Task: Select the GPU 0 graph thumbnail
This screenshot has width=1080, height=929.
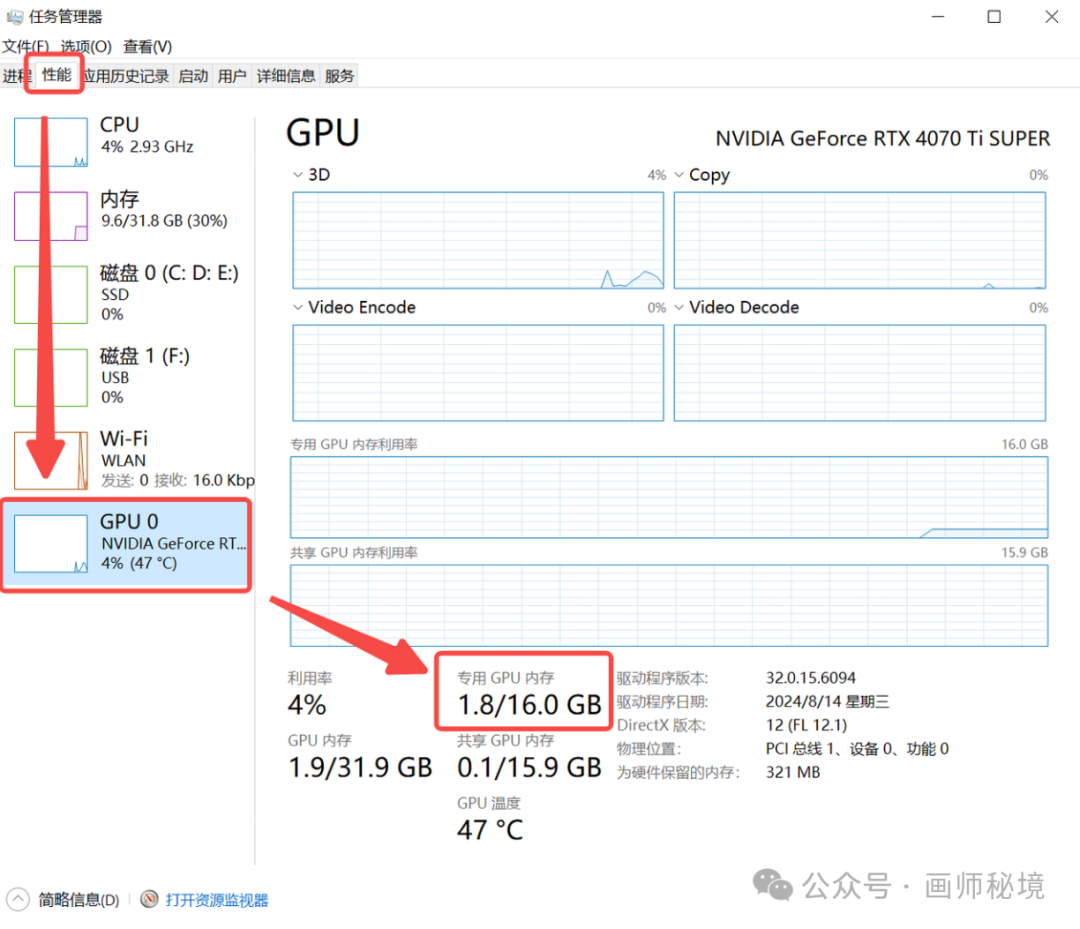Action: point(51,543)
